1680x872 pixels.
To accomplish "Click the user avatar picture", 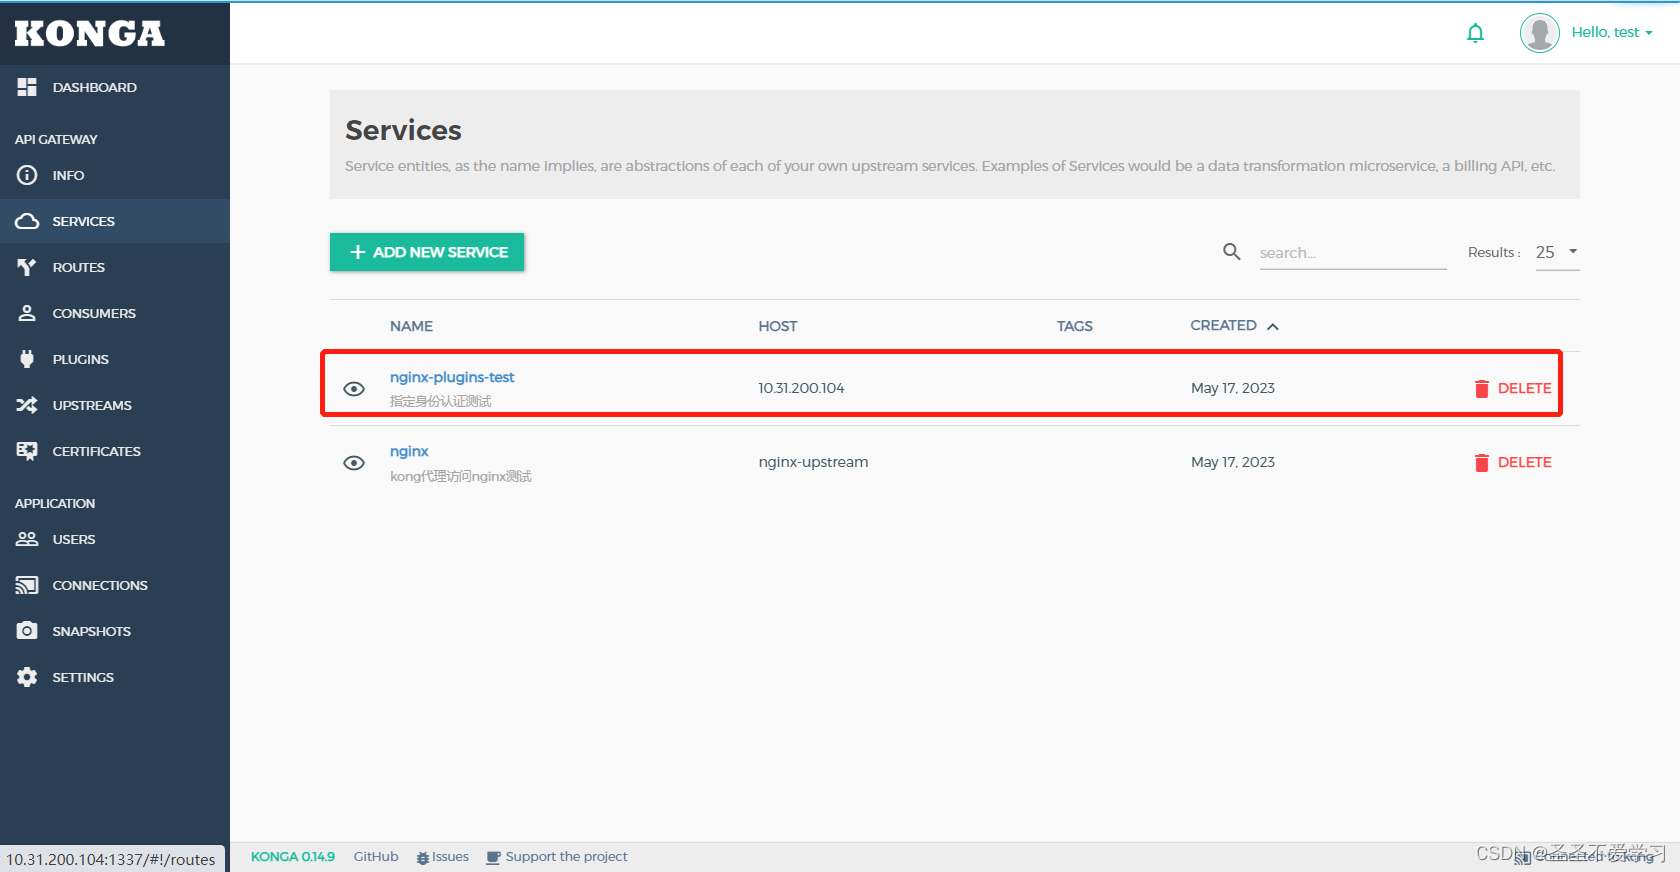I will (x=1540, y=33).
